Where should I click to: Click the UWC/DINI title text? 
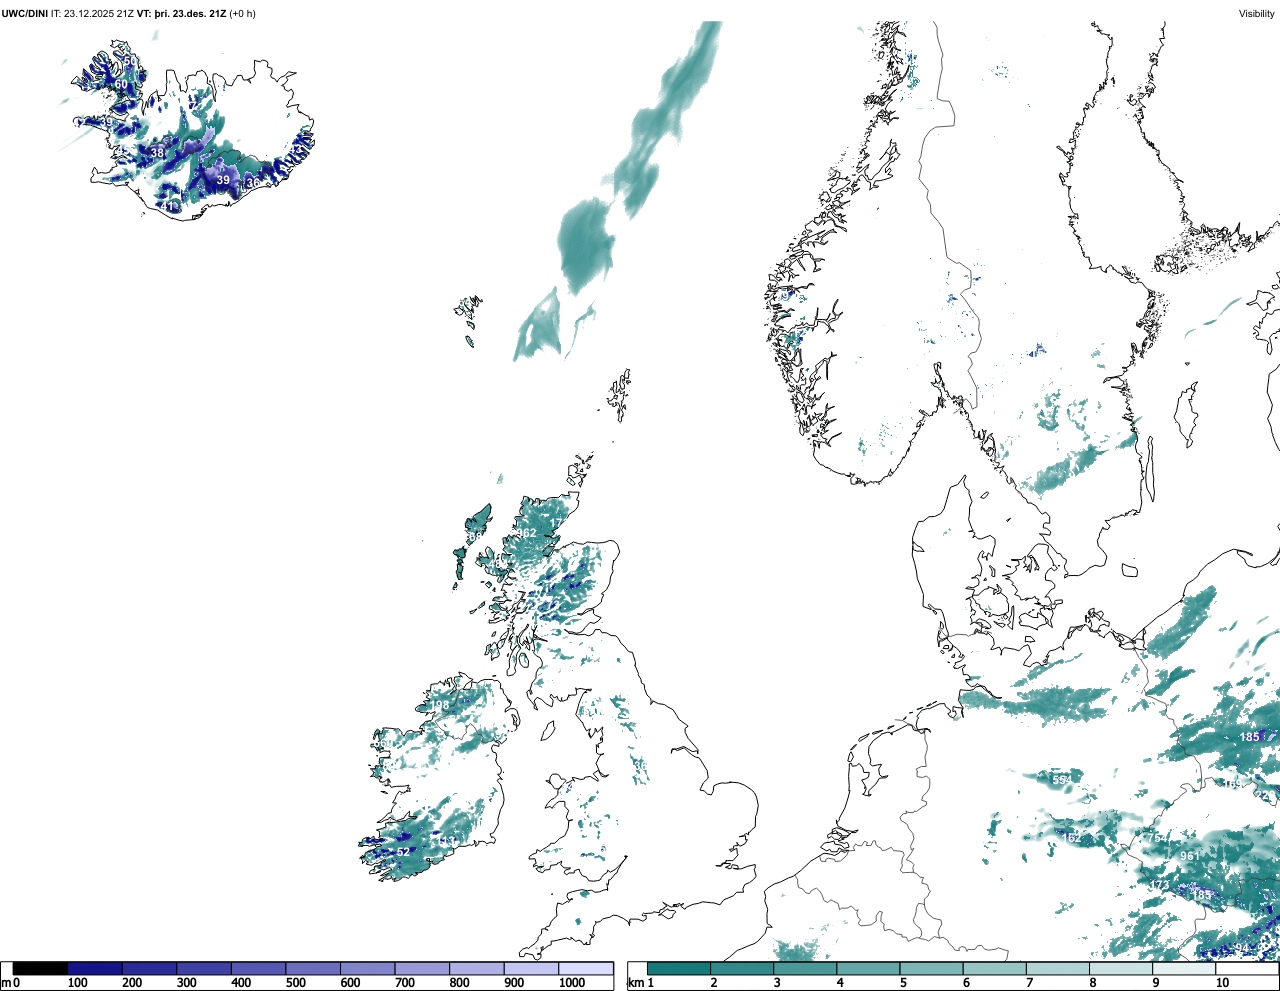[x=24, y=13]
